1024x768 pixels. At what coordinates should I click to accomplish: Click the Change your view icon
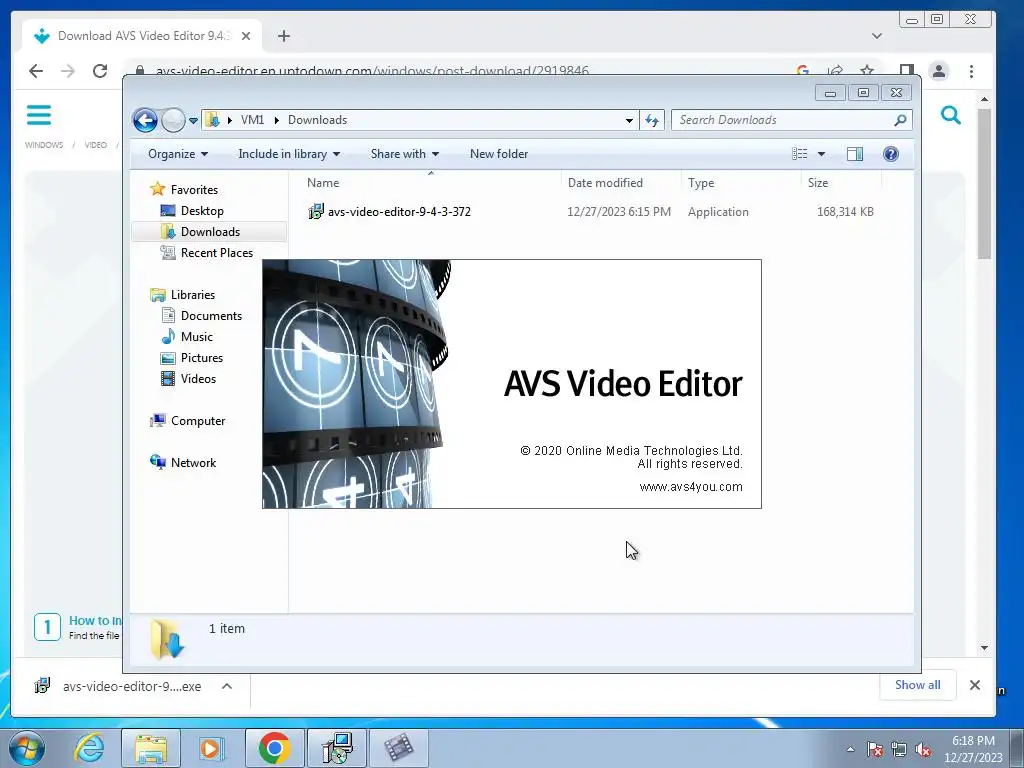tap(800, 154)
